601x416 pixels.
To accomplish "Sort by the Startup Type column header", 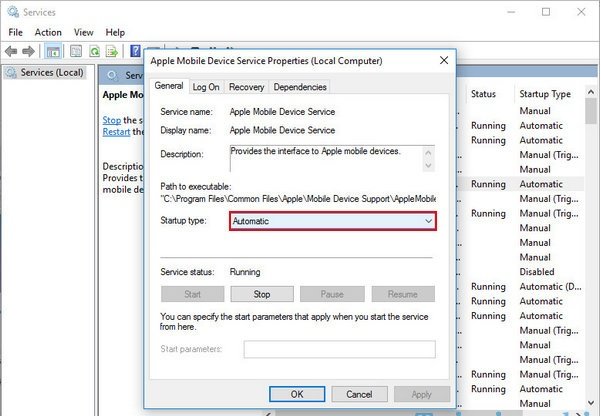I will tap(545, 94).
